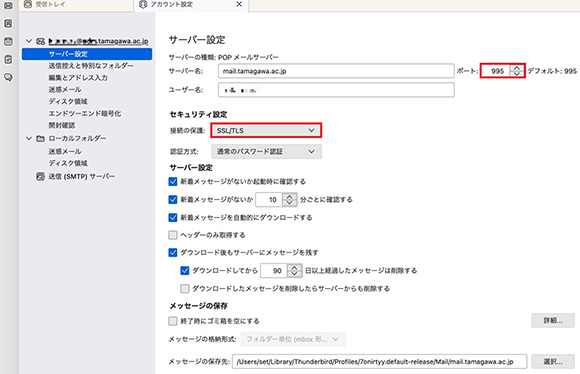Click the ローカルフォルダー folder icon
The height and width of the screenshot is (374, 580).
click(41, 138)
